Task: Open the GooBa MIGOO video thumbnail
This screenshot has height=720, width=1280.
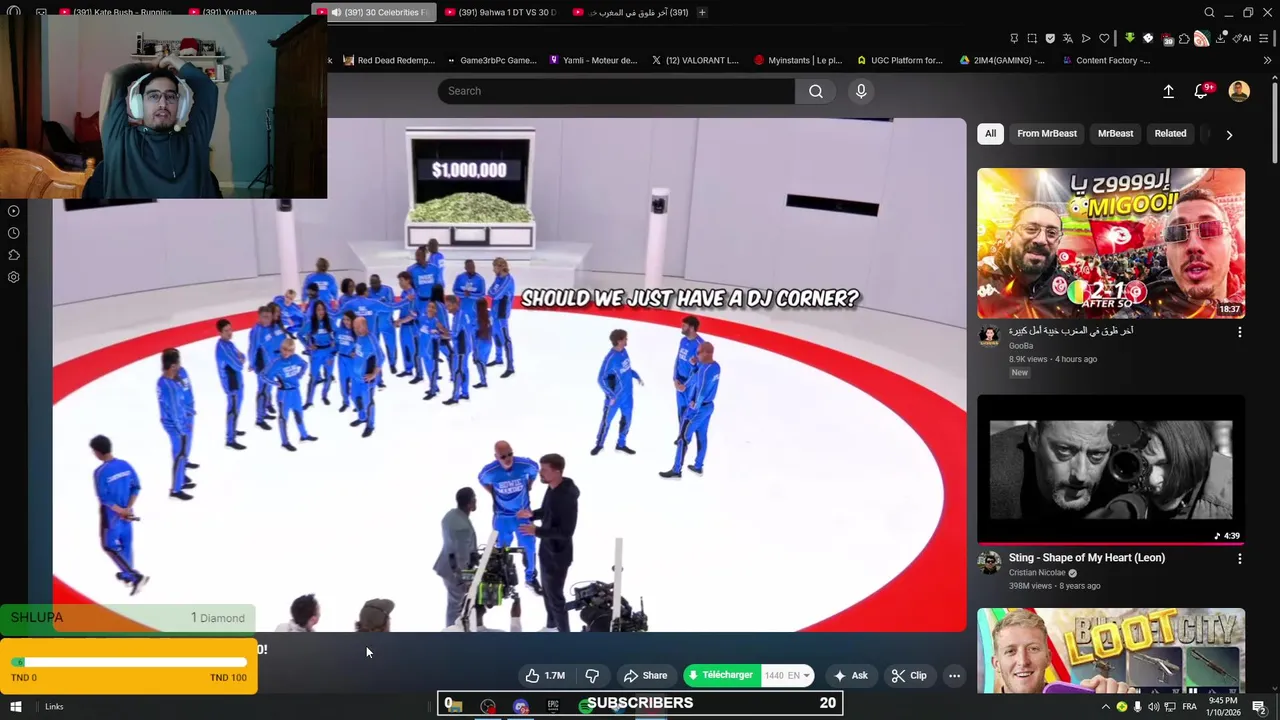Action: point(1111,243)
